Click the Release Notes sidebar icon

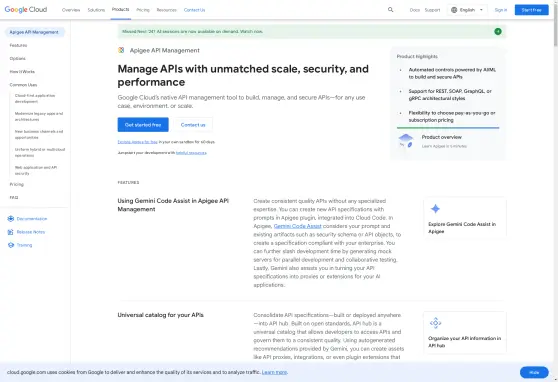(x=11, y=232)
